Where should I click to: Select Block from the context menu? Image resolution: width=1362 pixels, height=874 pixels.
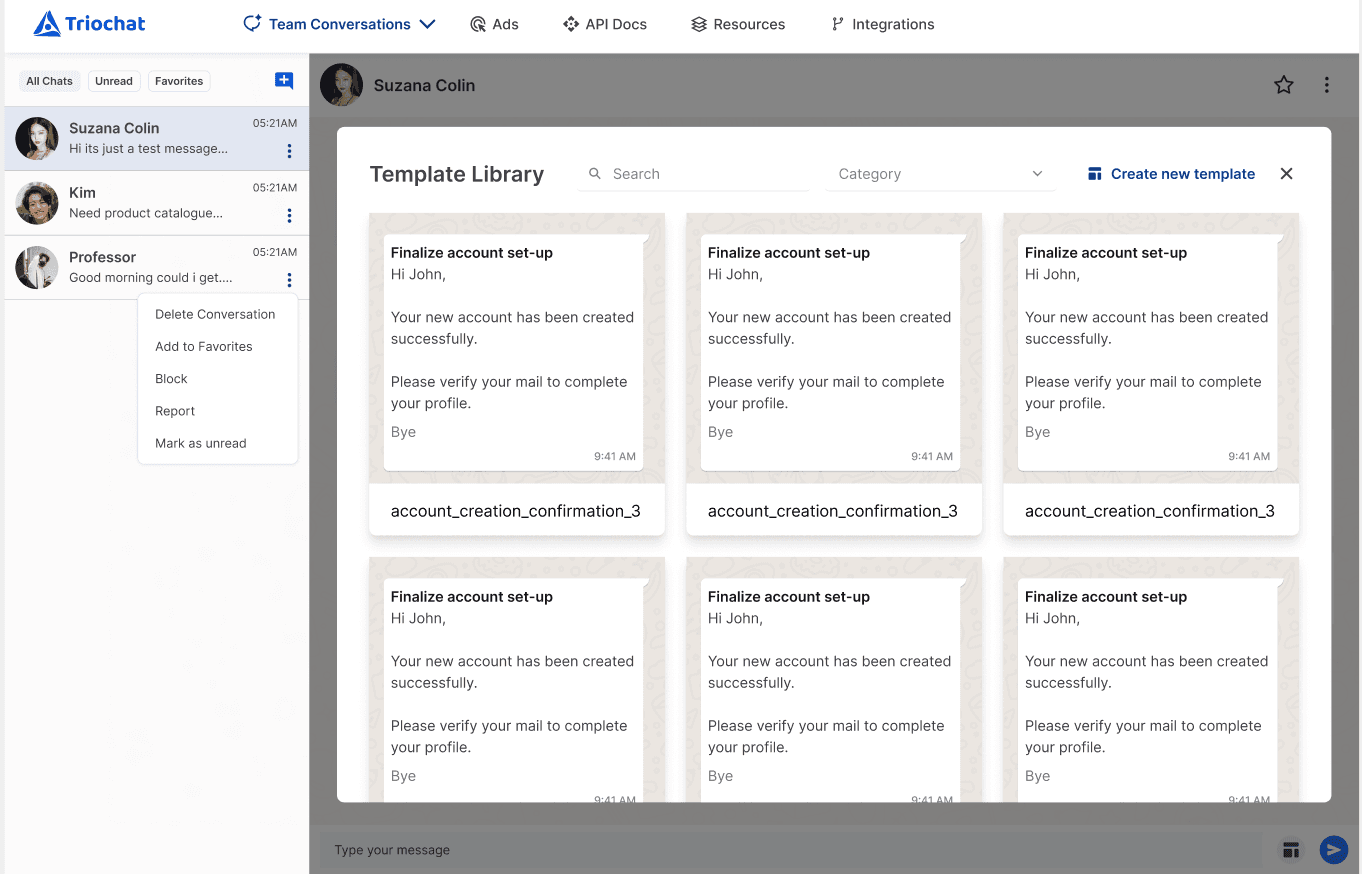pos(170,378)
